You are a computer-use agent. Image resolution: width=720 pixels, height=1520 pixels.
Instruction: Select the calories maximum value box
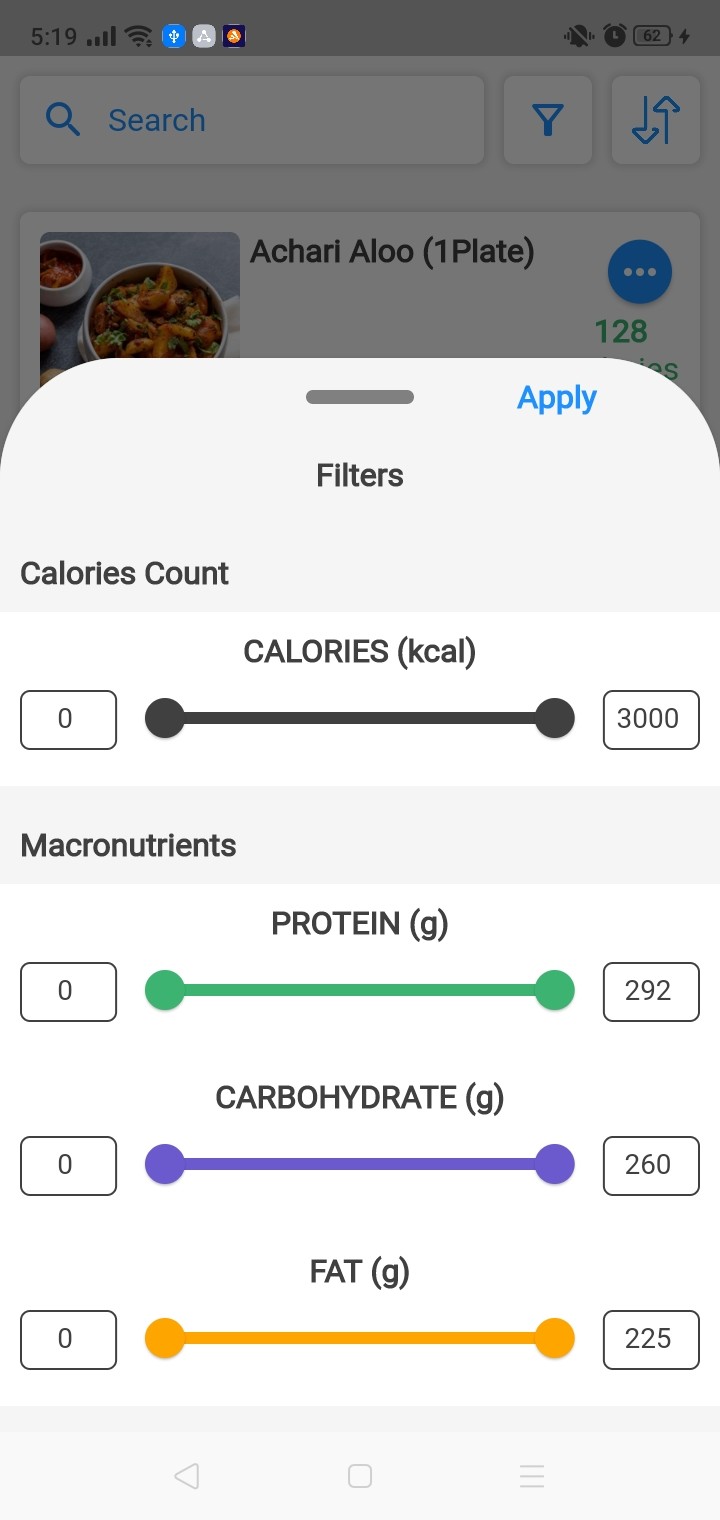tap(650, 719)
